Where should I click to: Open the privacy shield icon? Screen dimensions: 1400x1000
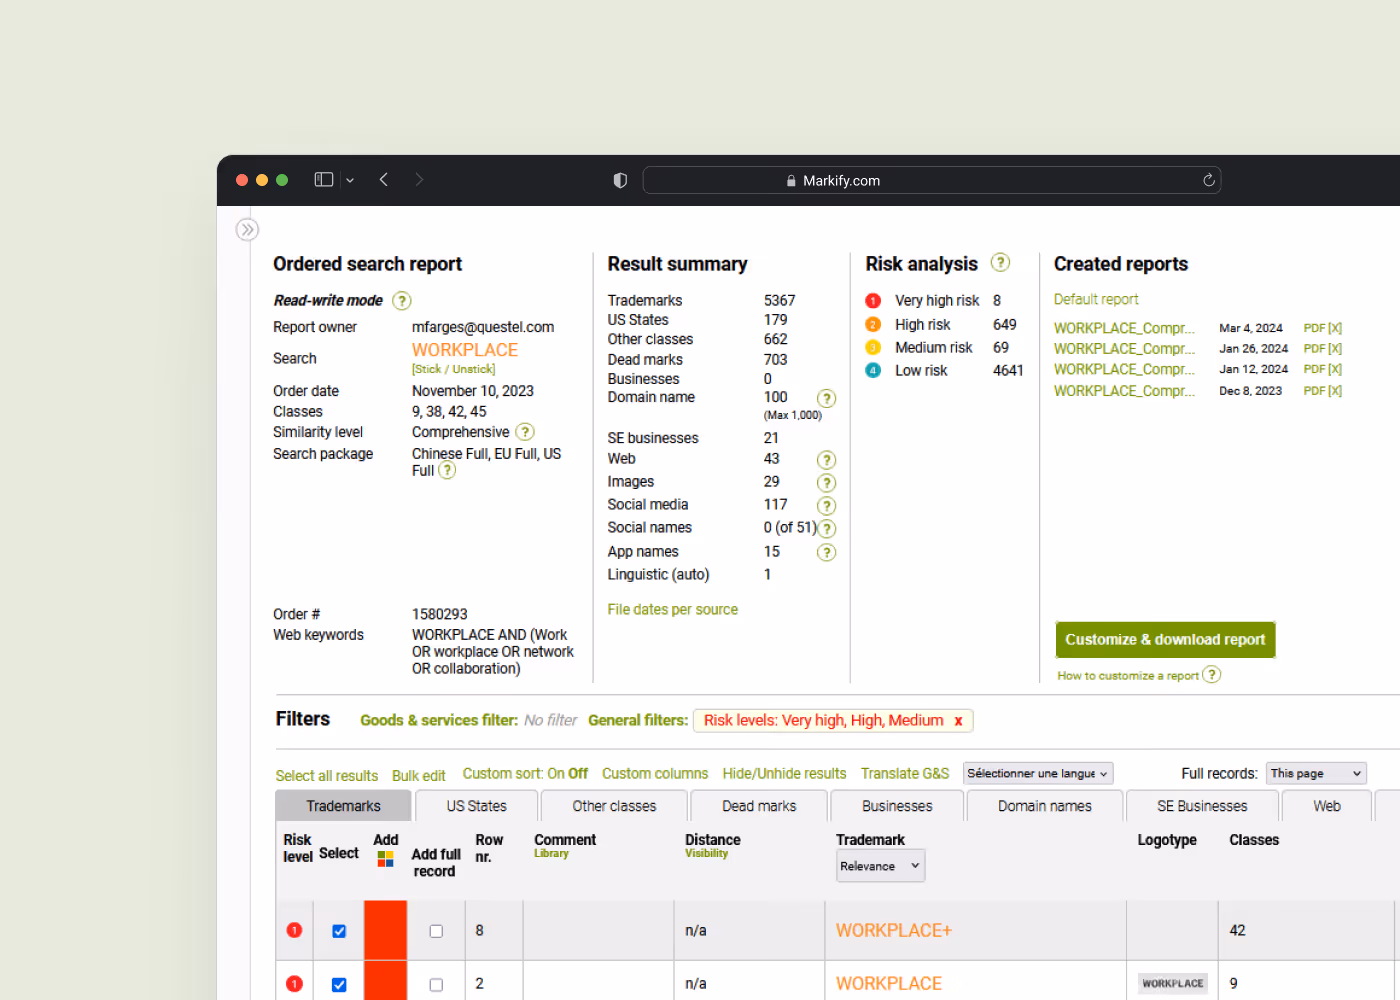620,180
